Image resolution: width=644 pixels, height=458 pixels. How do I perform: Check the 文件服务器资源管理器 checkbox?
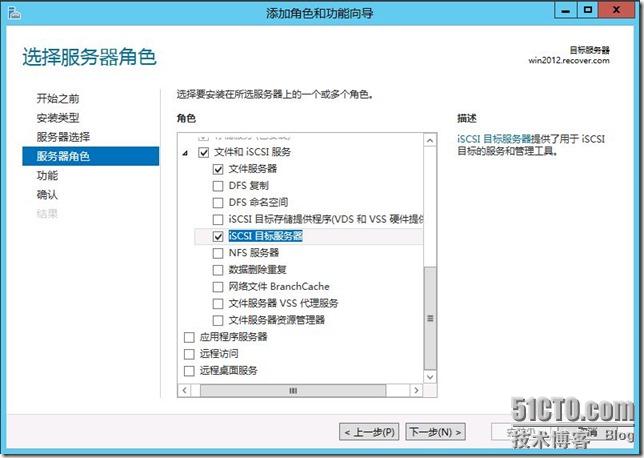[218, 320]
